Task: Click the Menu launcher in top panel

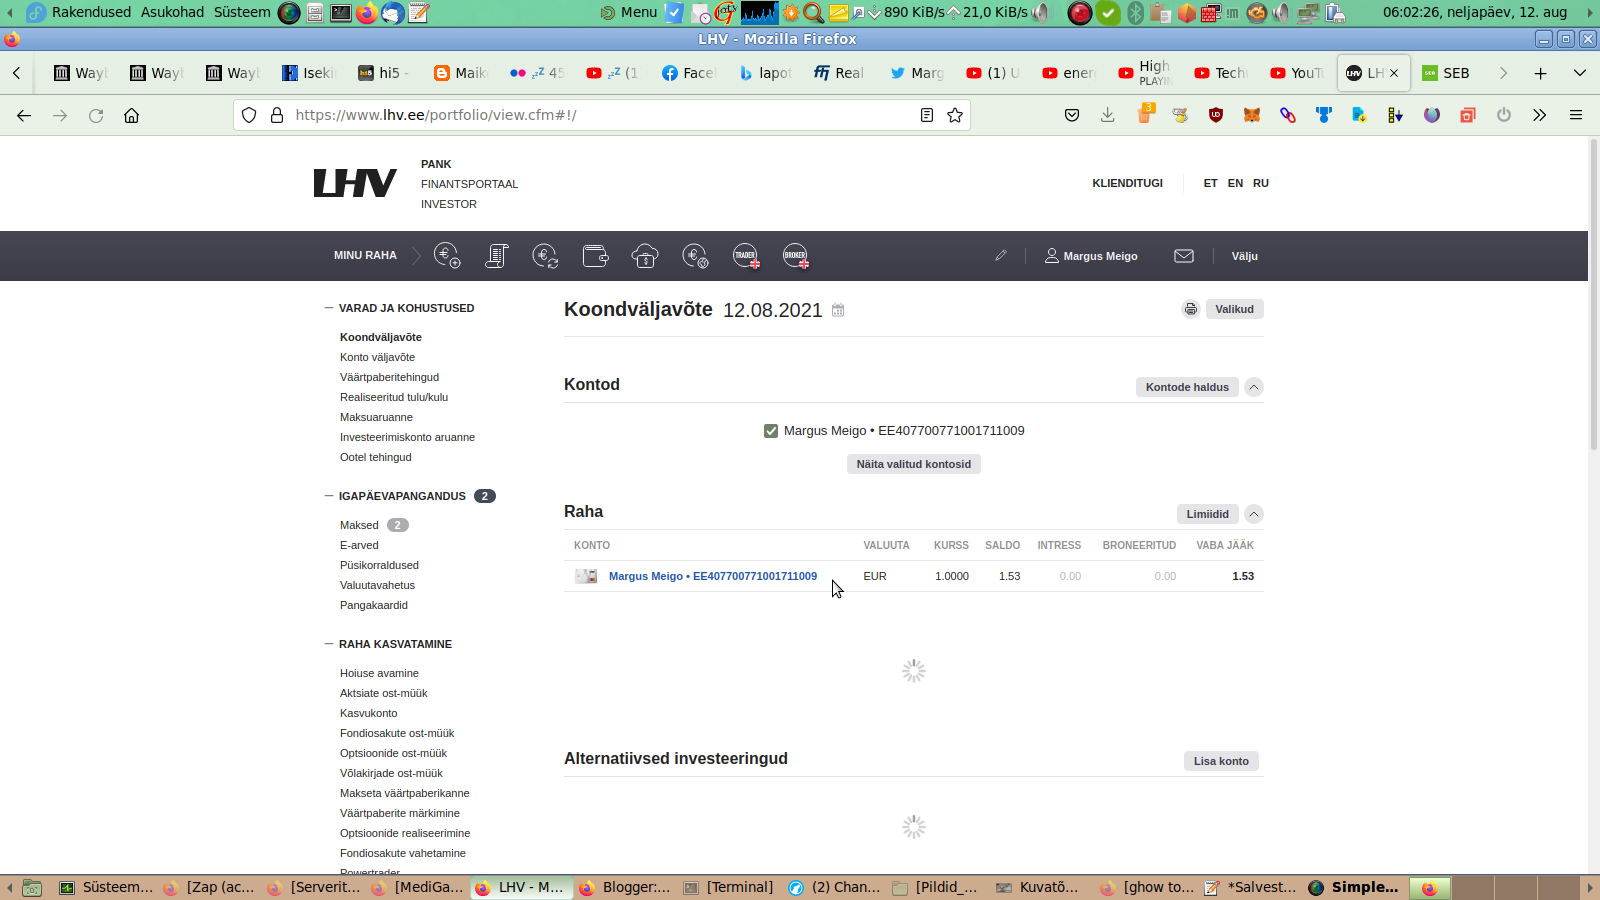Action: point(629,12)
